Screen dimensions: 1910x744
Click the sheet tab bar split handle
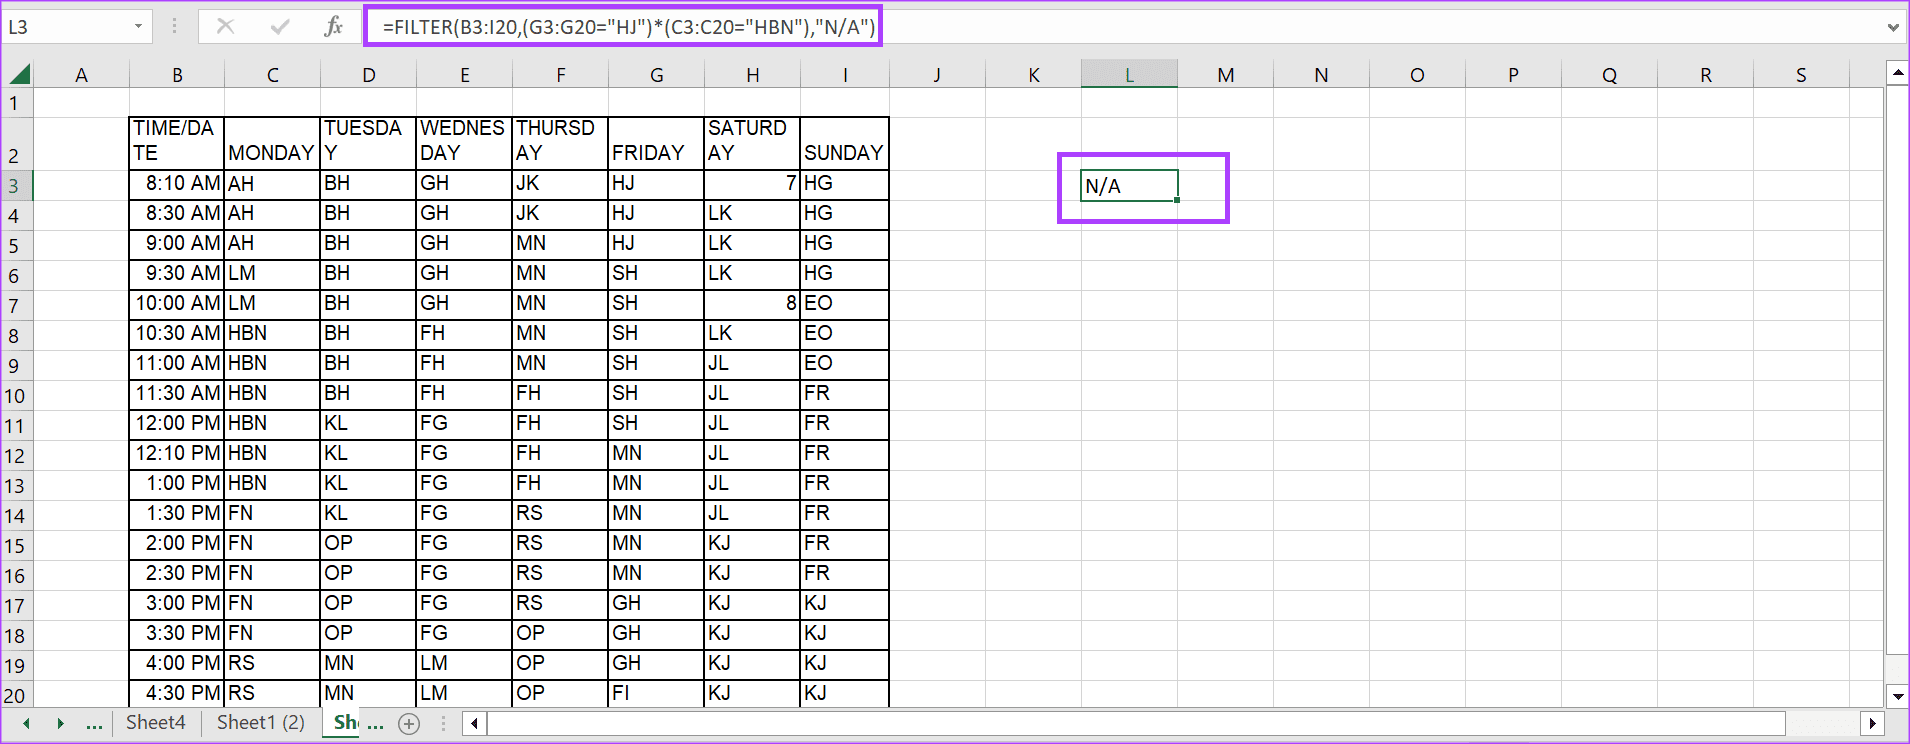443,724
